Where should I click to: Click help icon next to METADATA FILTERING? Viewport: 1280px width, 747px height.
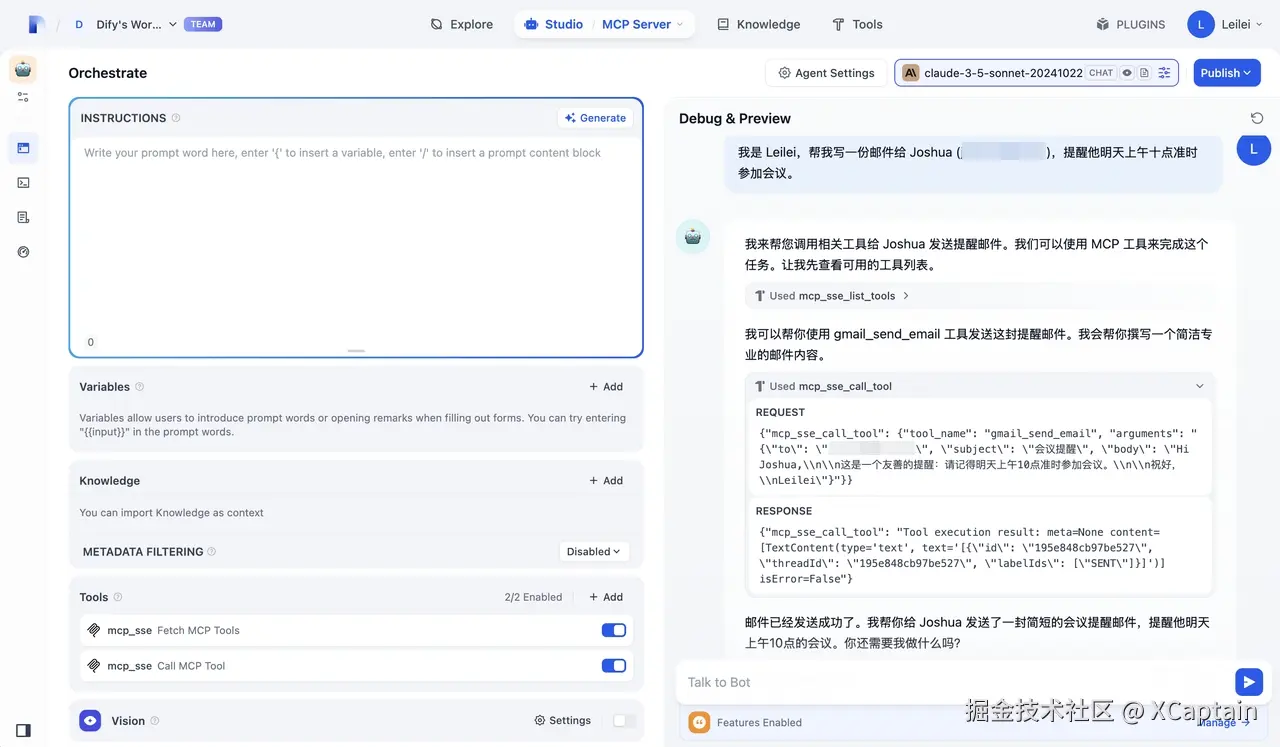click(x=211, y=552)
